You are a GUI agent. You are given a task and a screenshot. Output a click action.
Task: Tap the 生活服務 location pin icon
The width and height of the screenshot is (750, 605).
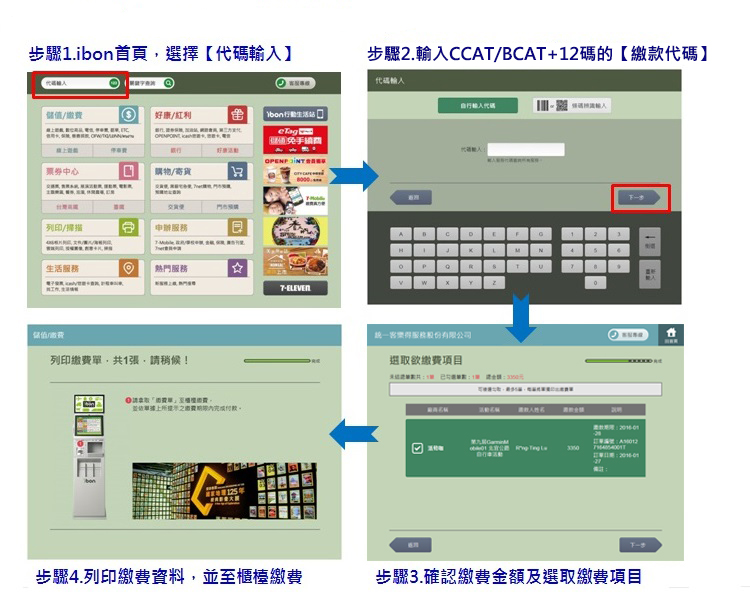click(129, 268)
